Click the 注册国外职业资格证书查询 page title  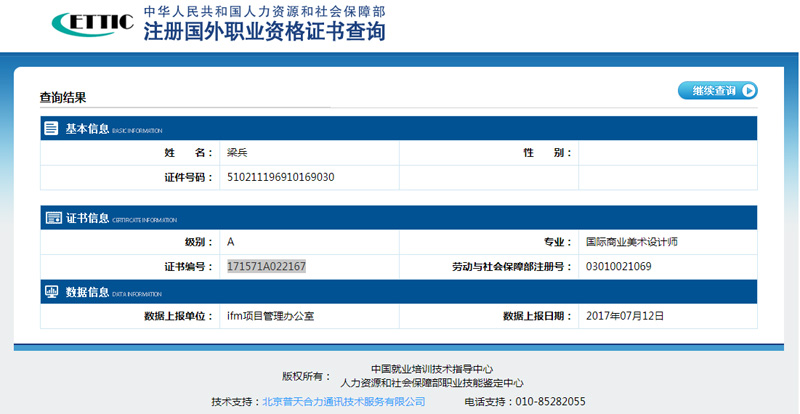(264, 33)
